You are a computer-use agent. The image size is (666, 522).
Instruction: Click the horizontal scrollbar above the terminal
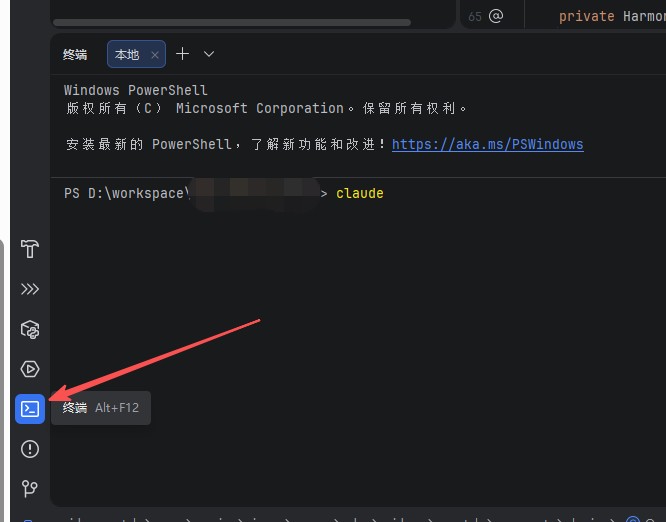pos(231,22)
